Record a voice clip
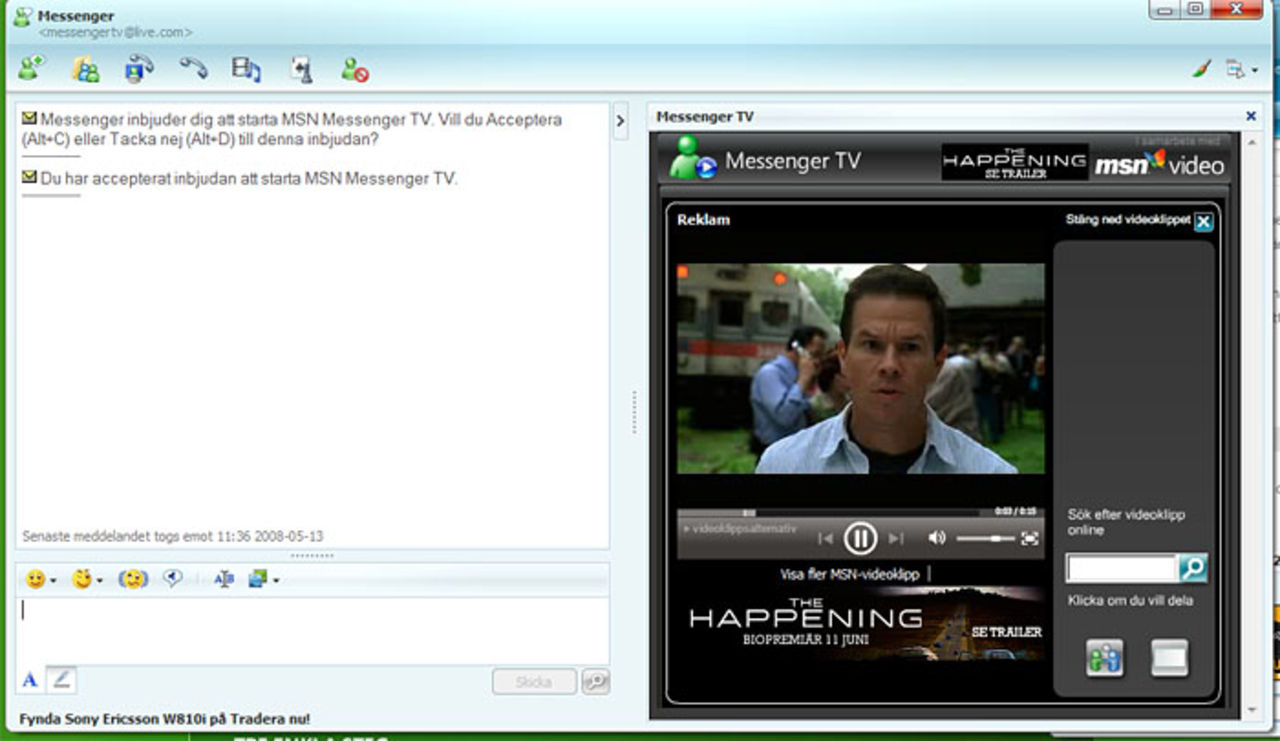Image resolution: width=1280 pixels, height=741 pixels. tap(172, 578)
